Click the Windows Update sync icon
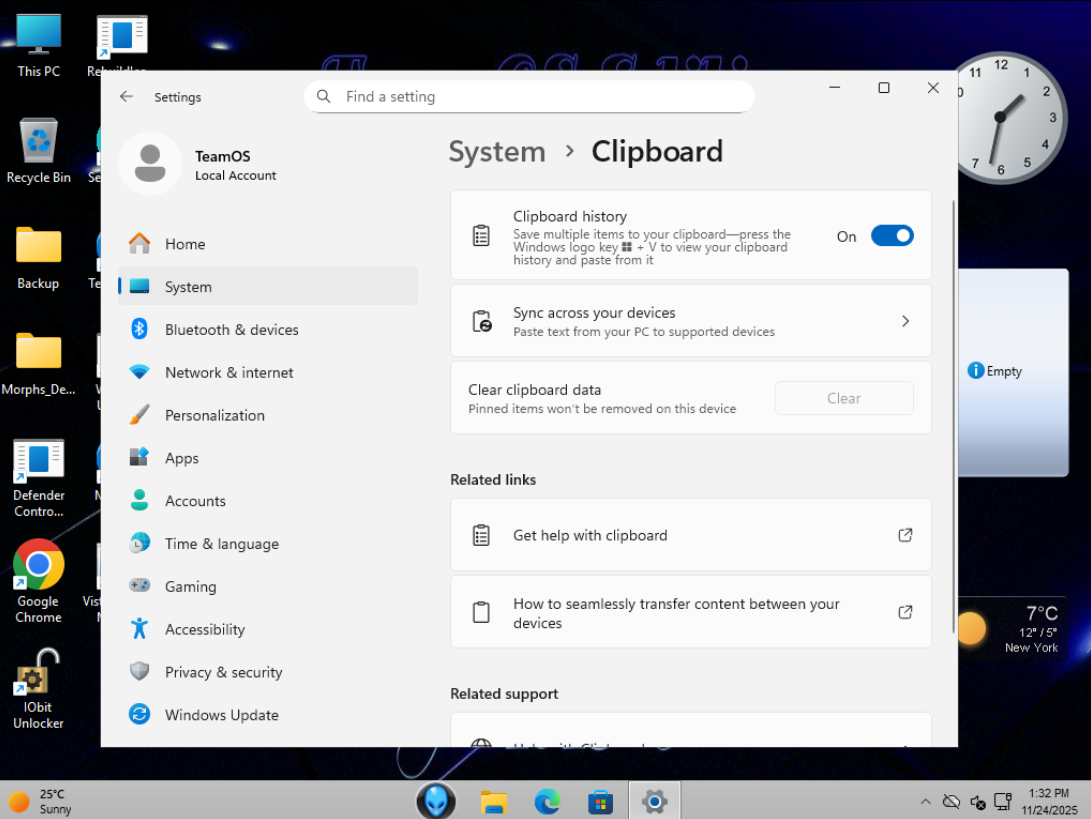Viewport: 1091px width, 819px height. click(x=139, y=715)
